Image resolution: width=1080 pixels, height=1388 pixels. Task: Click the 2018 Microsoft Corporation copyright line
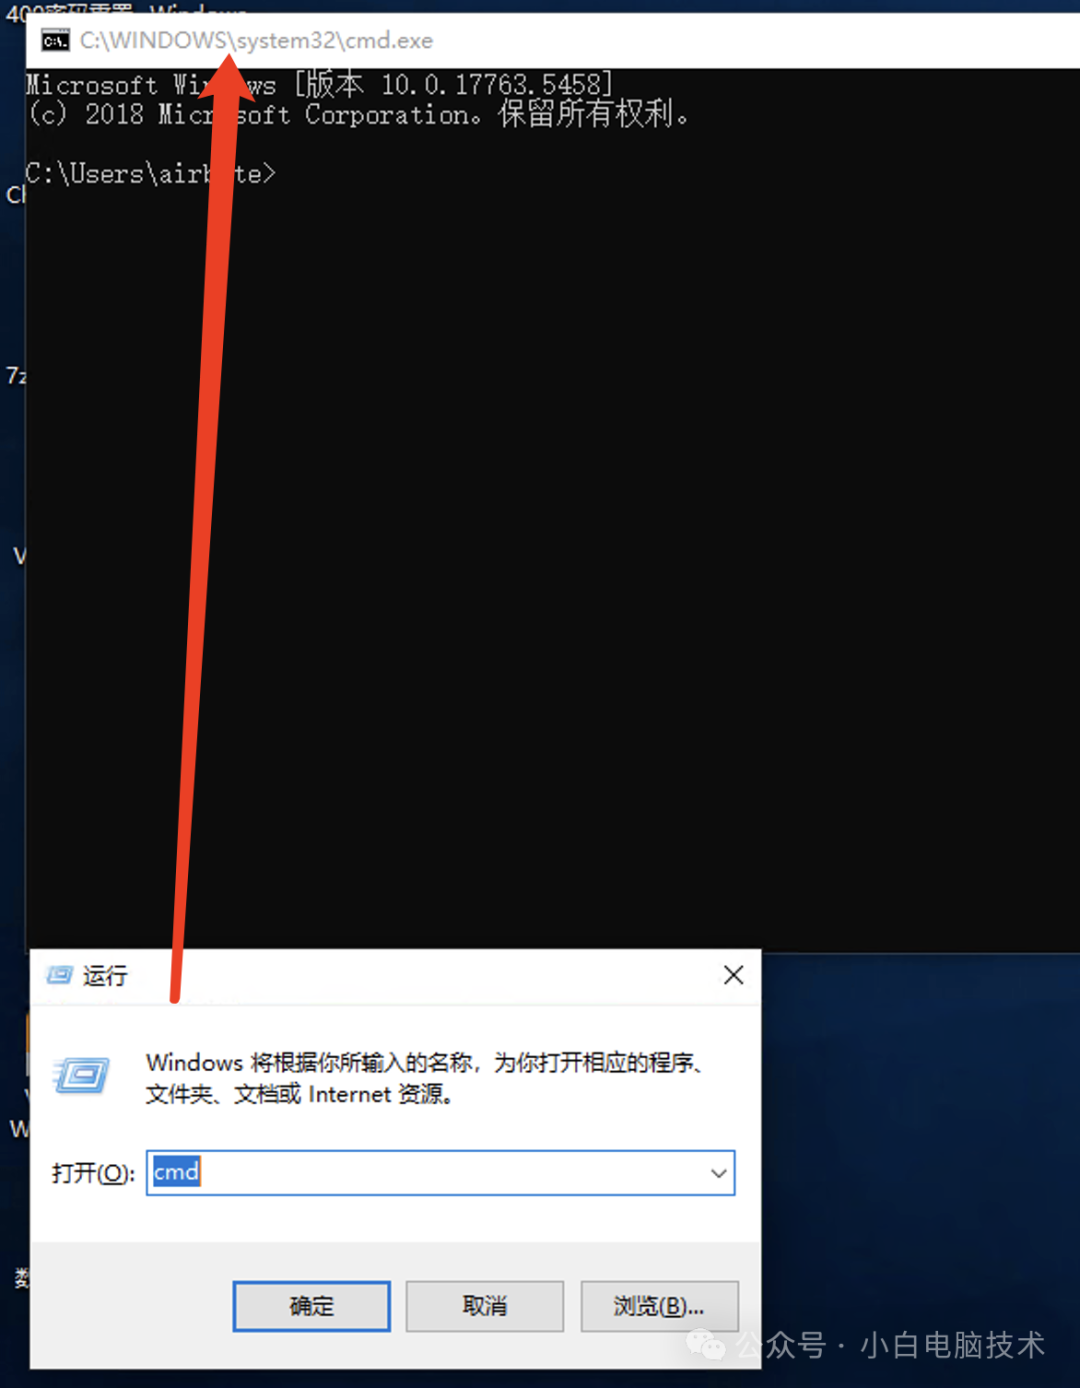click(358, 114)
